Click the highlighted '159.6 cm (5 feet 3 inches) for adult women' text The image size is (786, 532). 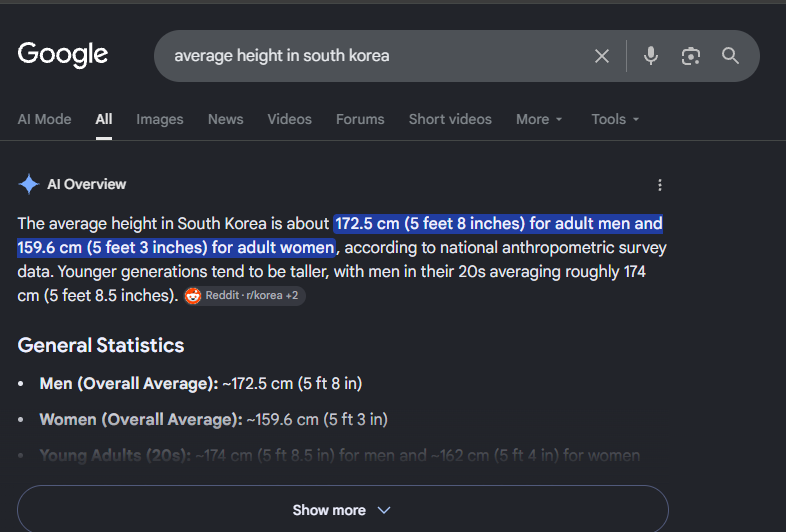(x=176, y=248)
